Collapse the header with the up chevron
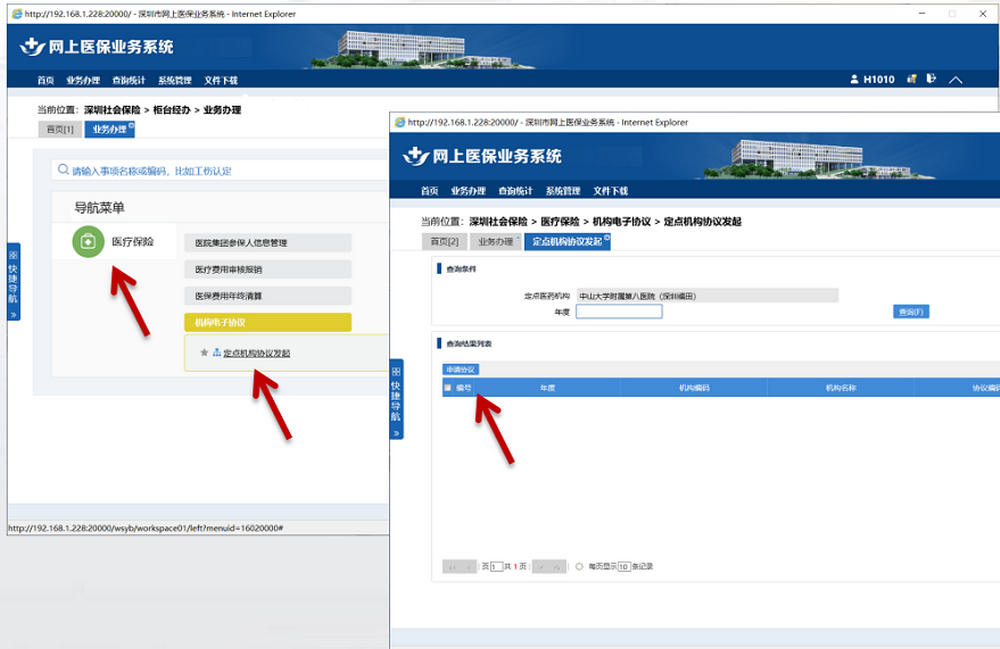Image resolution: width=1000 pixels, height=649 pixels. 956,80
